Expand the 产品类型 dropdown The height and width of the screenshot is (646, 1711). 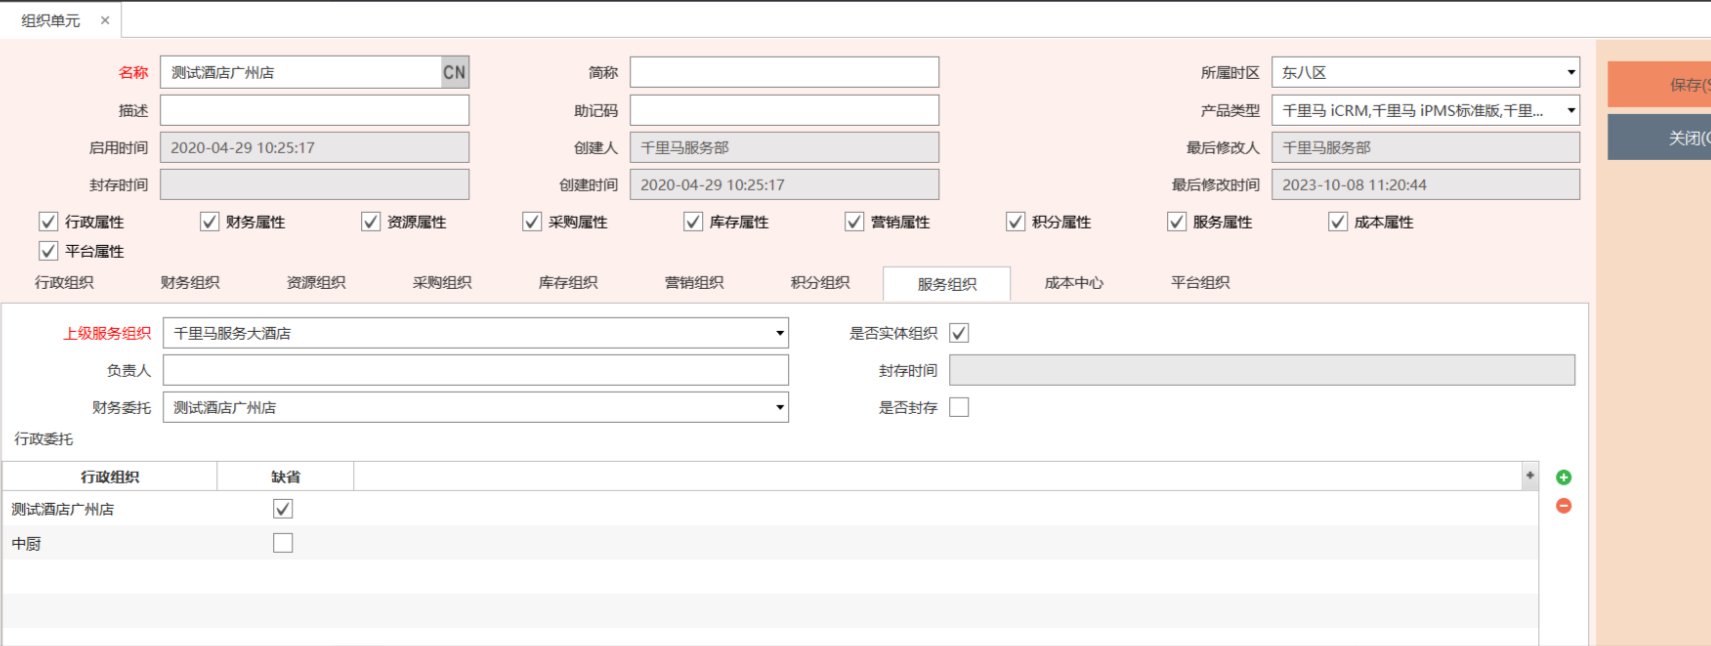[1570, 110]
